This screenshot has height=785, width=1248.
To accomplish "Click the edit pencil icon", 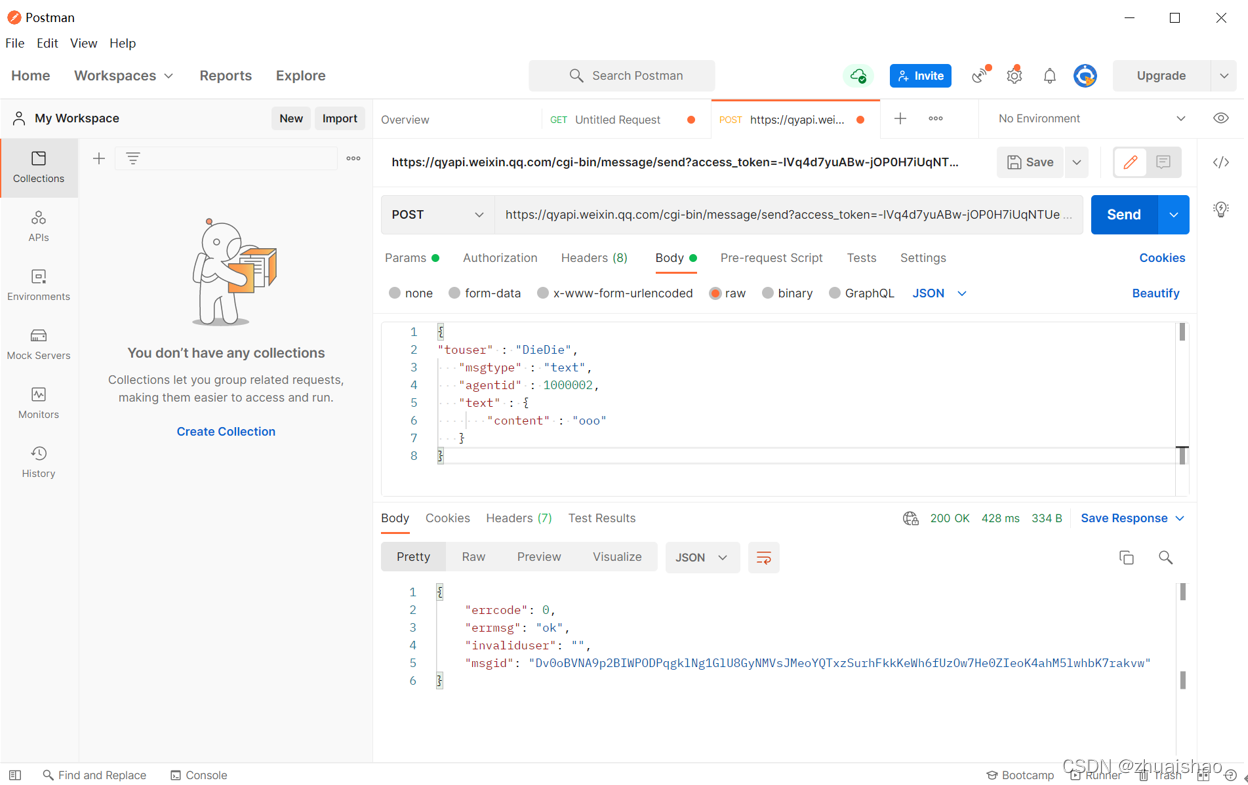I will tap(1131, 162).
